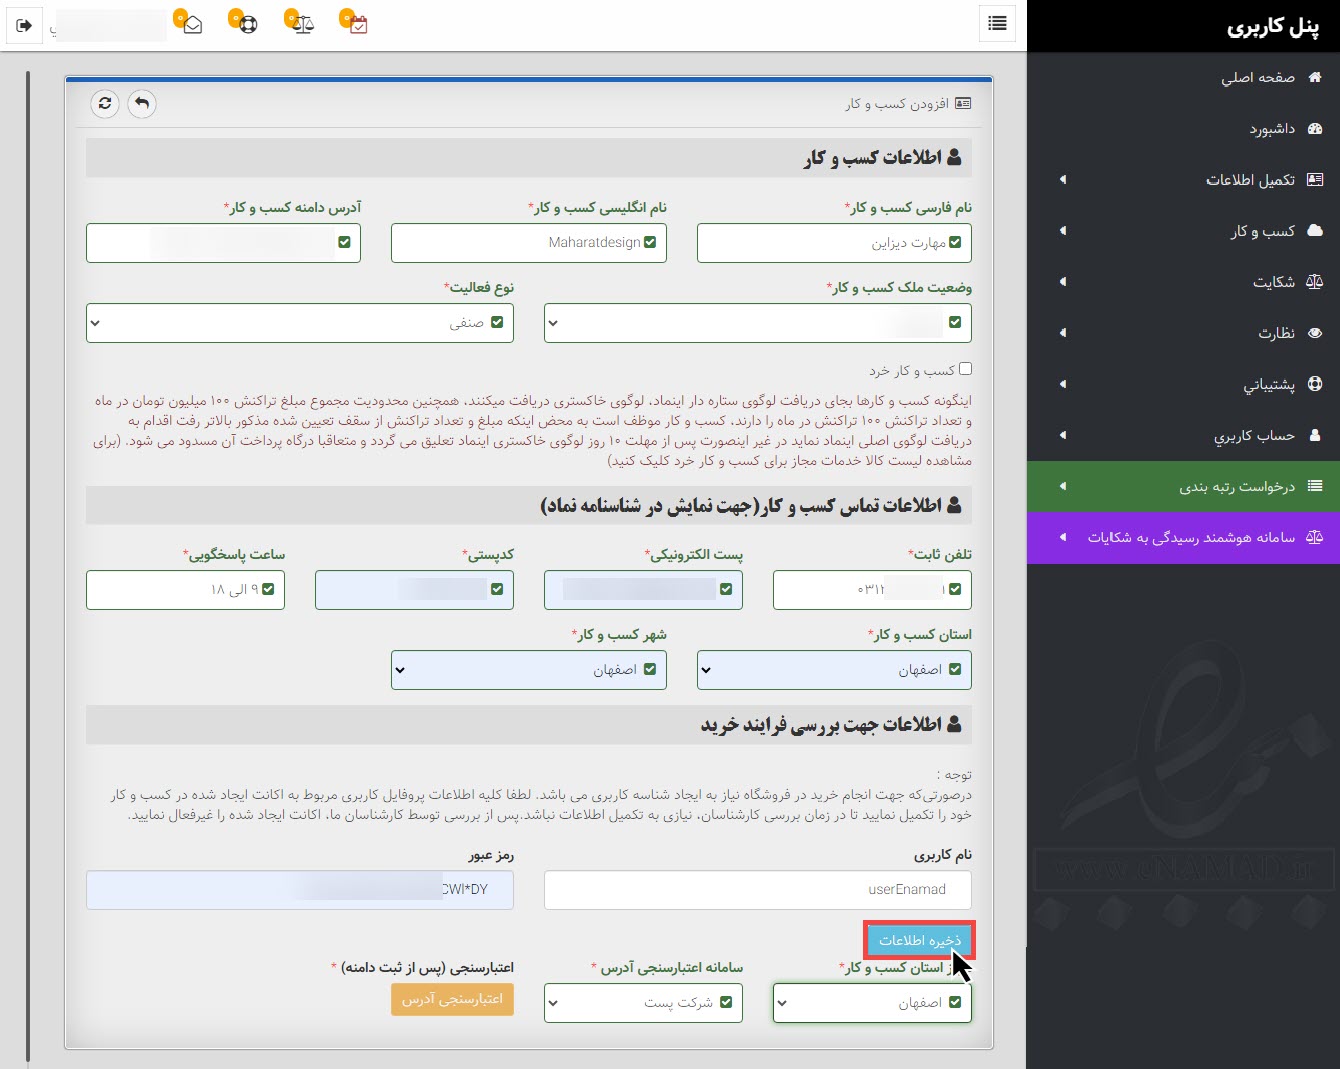Toggle the check mark in آدرس دامنه field

coord(344,242)
